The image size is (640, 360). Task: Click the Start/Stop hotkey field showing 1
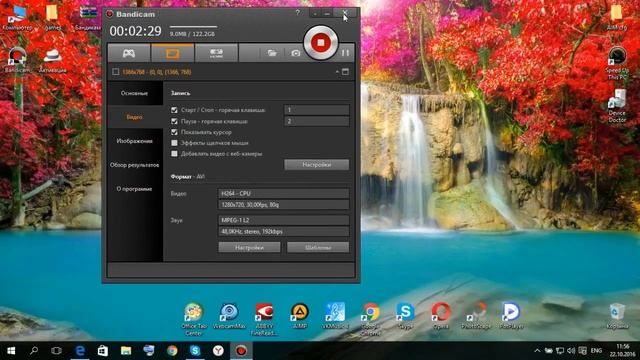click(x=317, y=110)
